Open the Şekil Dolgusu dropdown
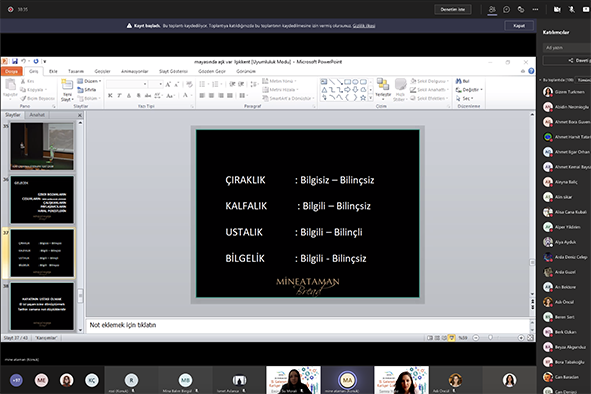 click(429, 81)
